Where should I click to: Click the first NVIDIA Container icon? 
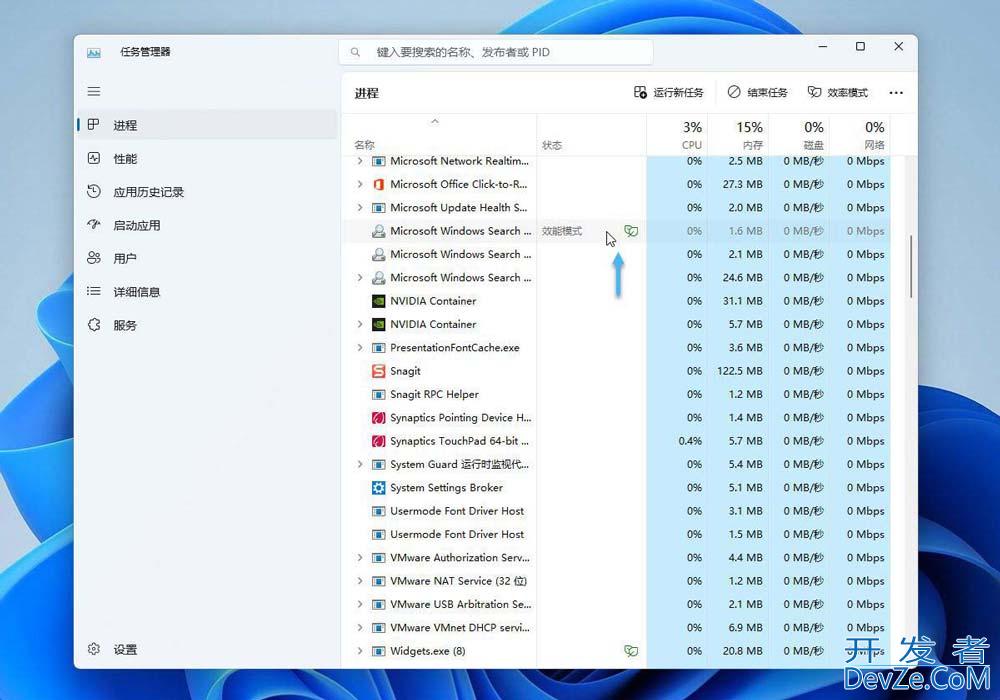378,301
